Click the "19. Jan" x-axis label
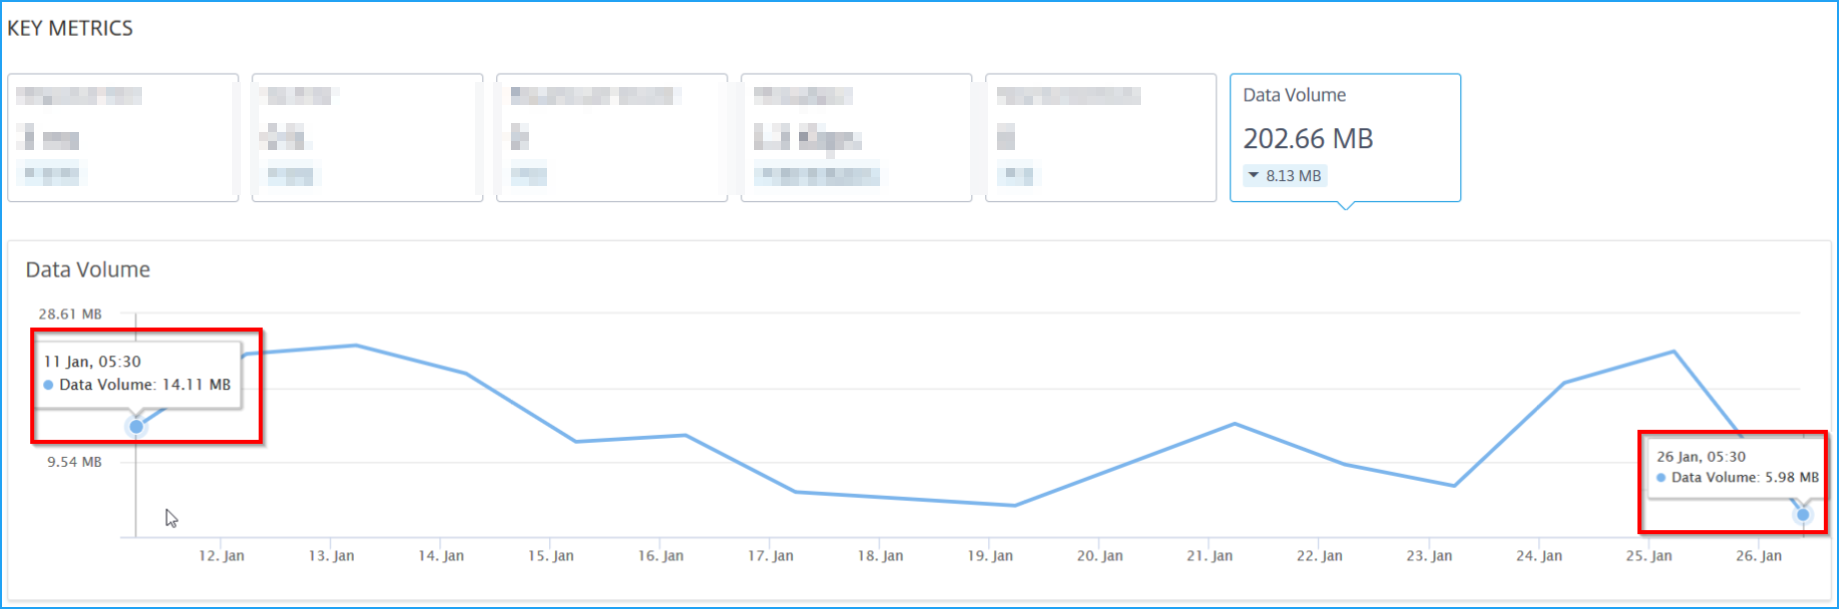The height and width of the screenshot is (609, 1839). (990, 556)
